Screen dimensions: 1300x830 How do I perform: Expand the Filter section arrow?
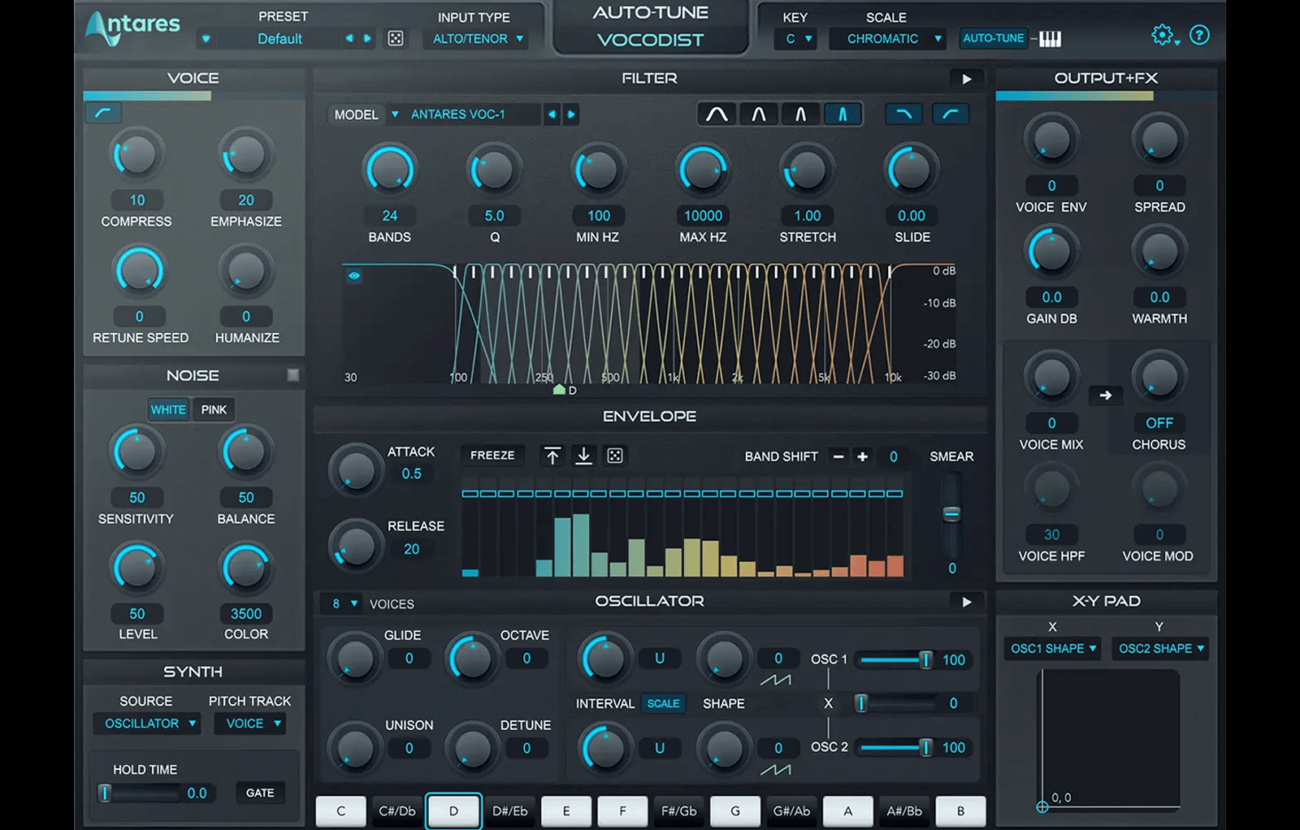(x=966, y=79)
